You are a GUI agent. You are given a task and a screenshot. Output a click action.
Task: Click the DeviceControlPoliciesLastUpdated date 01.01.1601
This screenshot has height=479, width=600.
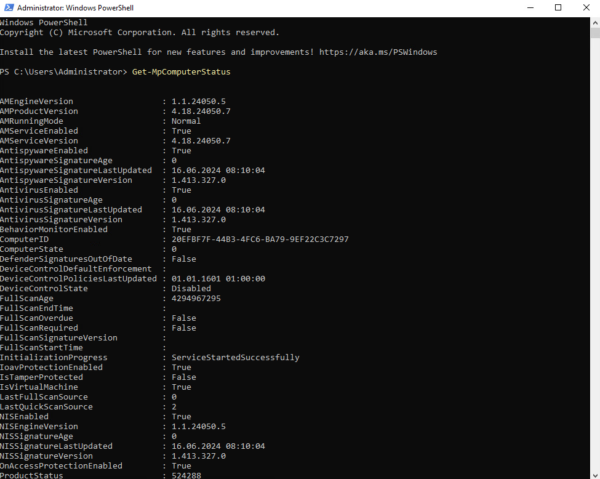click(x=196, y=279)
